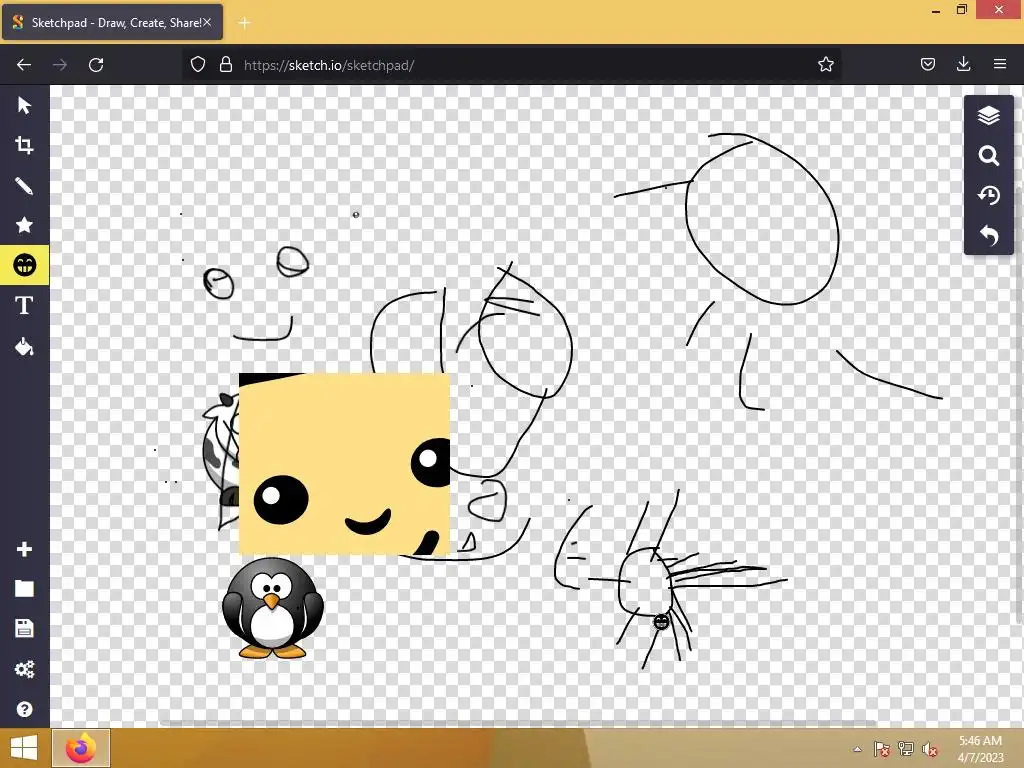Open the Layers panel icon
Viewport: 1024px width, 768px height.
[989, 116]
